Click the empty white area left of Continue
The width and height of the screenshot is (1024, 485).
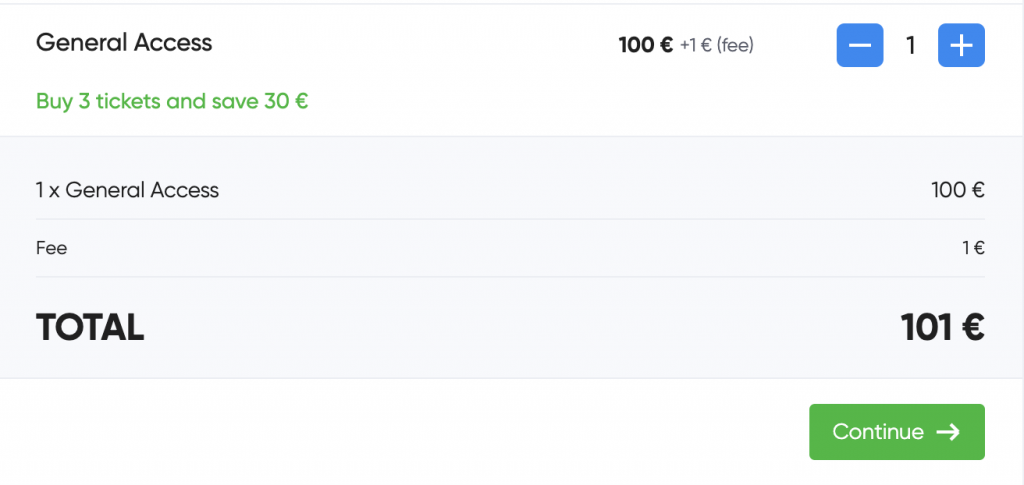(400, 432)
